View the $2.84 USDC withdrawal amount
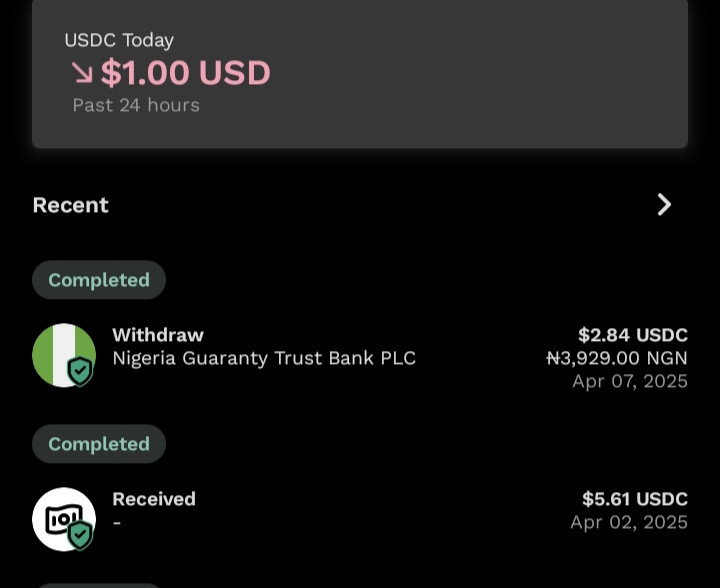 click(633, 335)
